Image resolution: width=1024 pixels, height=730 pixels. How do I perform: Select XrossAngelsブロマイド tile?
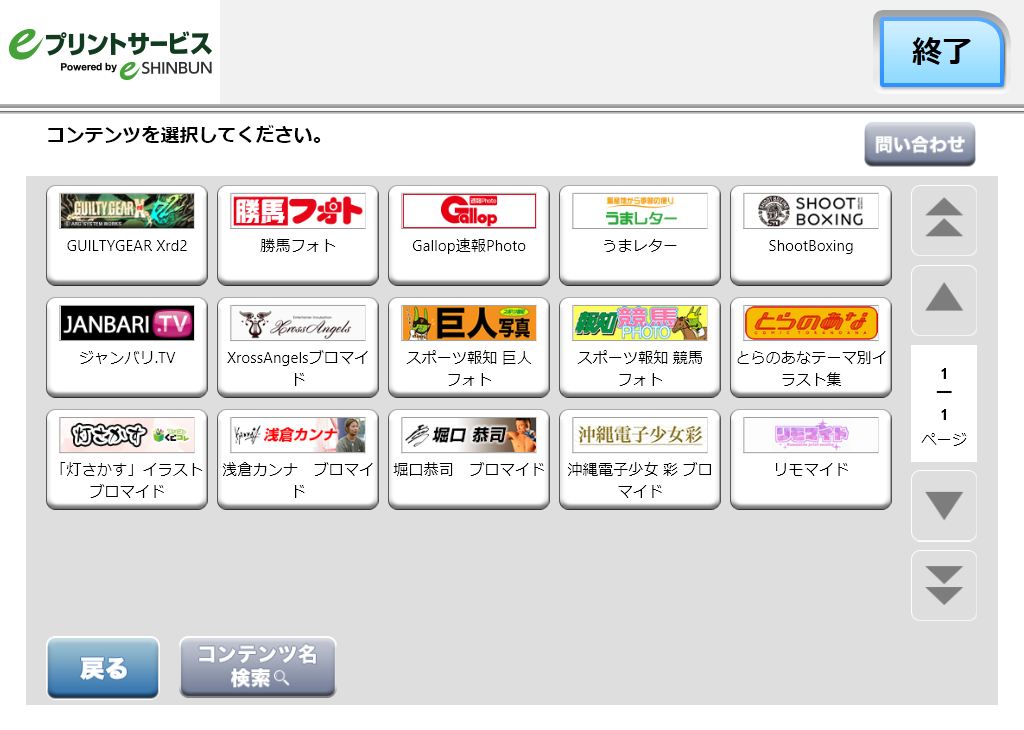[298, 347]
